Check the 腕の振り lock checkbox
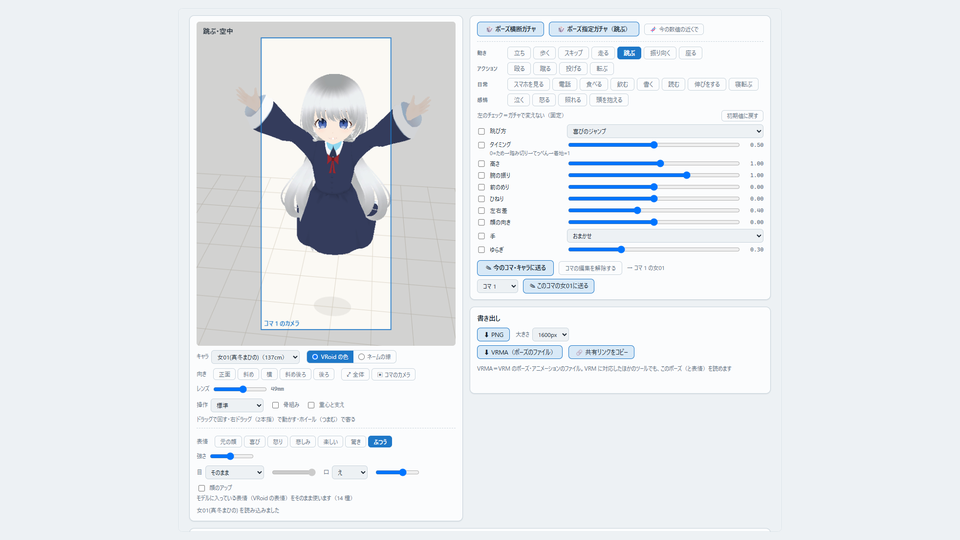Image resolution: width=960 pixels, height=540 pixels. point(481,175)
